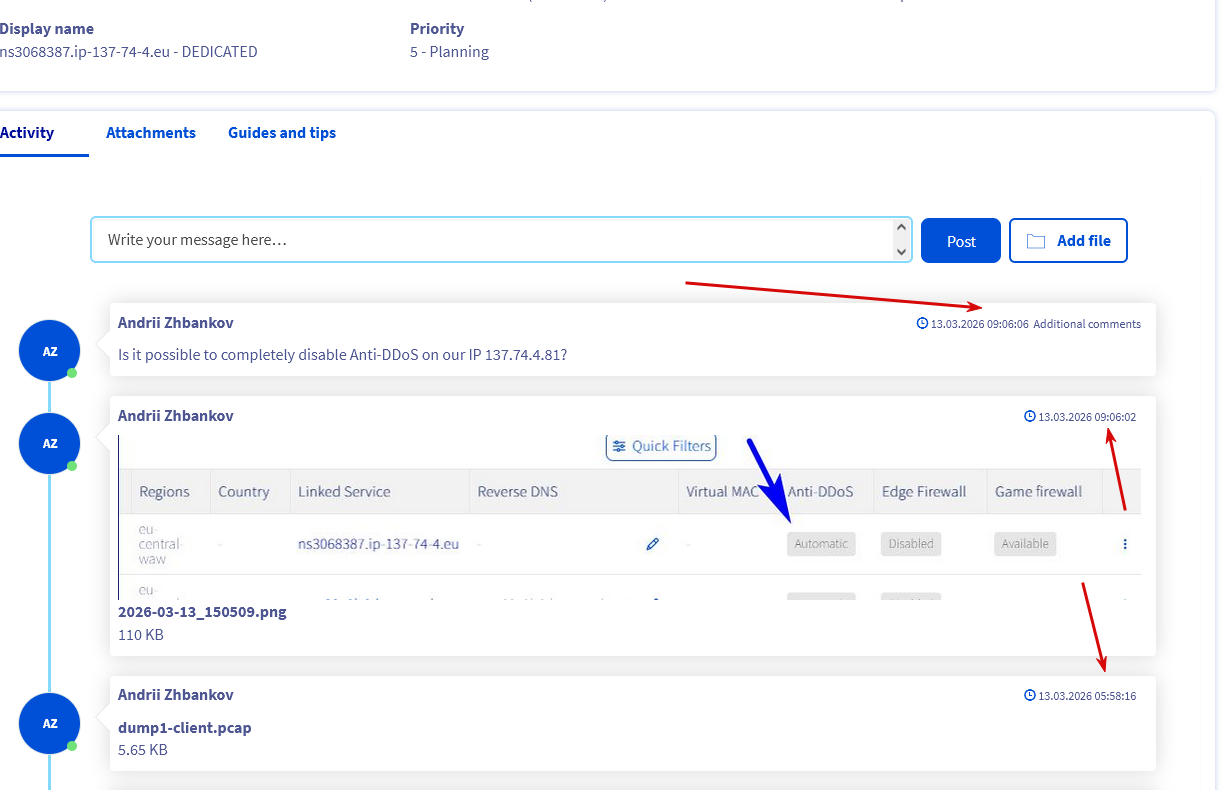The image size is (1232, 790).
Task: Click the clock icon next to 09:06:06 timestamp
Action: coord(922,323)
